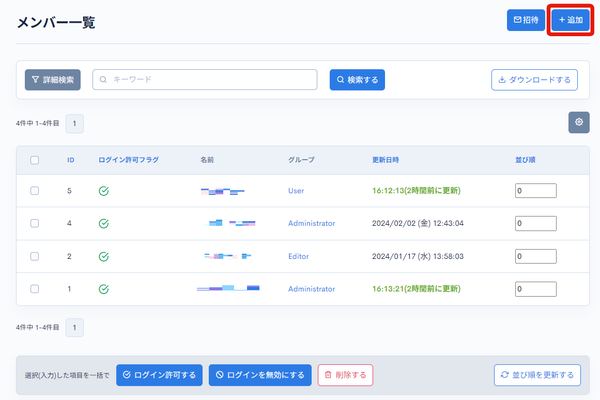The image size is (600, 400).
Task: Click the sort order field for ID 5
Action: point(536,191)
